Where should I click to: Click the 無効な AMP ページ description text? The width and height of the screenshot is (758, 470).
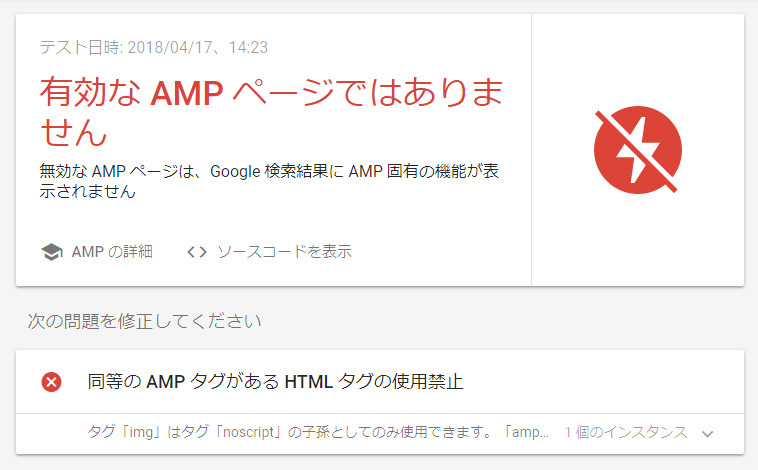click(268, 181)
